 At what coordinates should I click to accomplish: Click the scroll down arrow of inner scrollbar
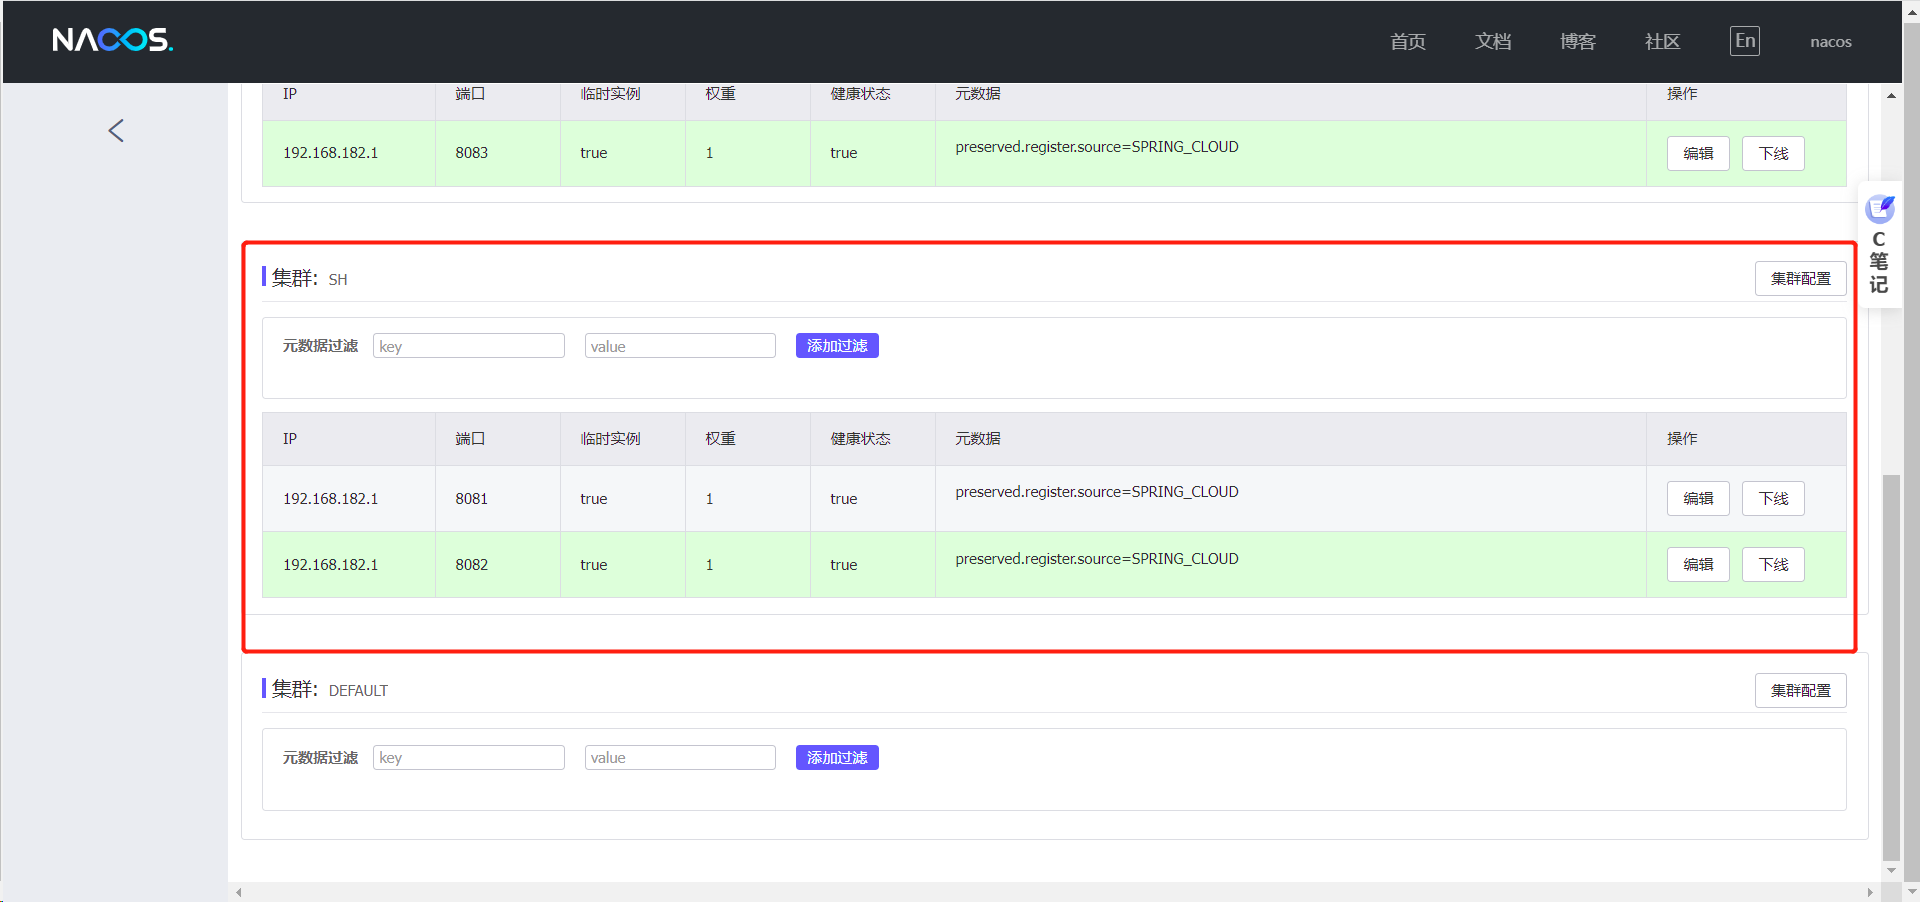[1891, 871]
